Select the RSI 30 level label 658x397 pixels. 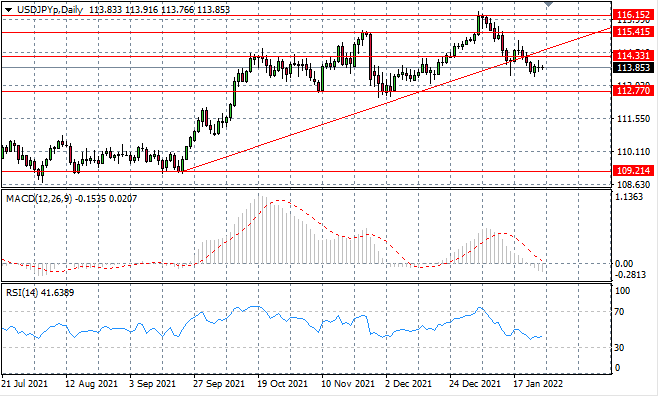click(x=619, y=347)
